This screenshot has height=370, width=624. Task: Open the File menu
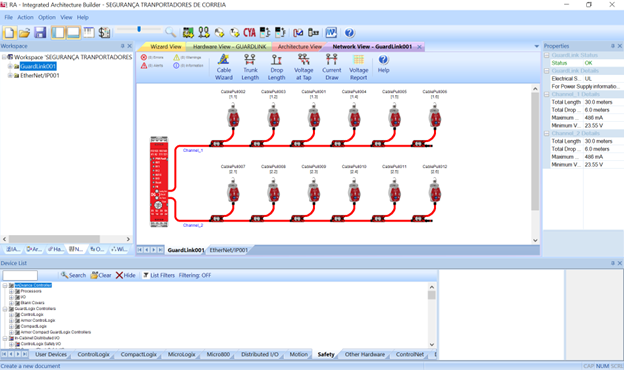click(8, 17)
